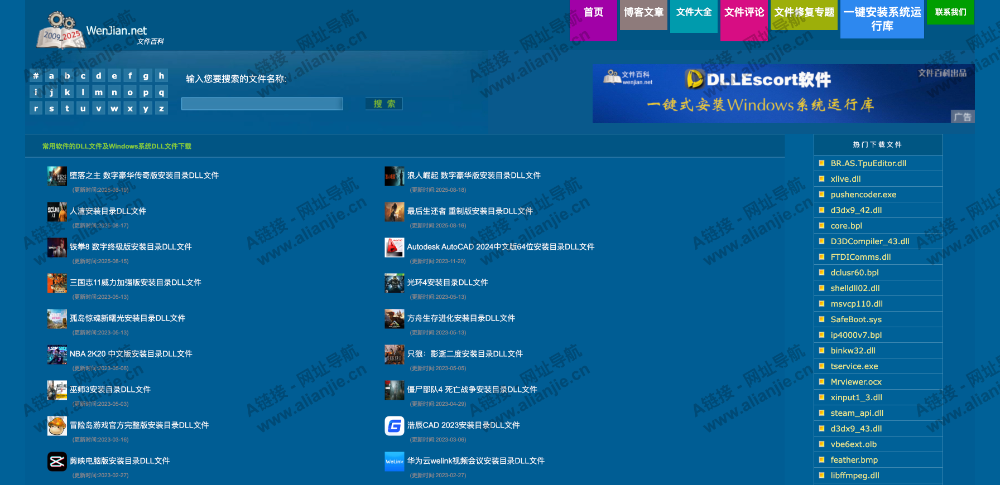Open the 联系我们 menu item

949,13
